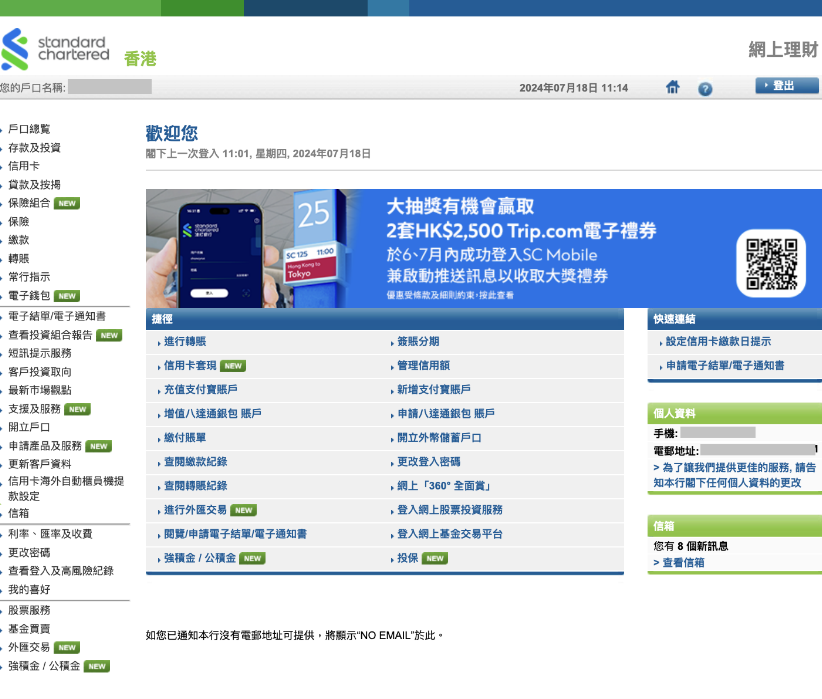Image resolution: width=822 pixels, height=699 pixels.
Task: Click the NEW badge beside 保險組合
Action: [x=67, y=203]
